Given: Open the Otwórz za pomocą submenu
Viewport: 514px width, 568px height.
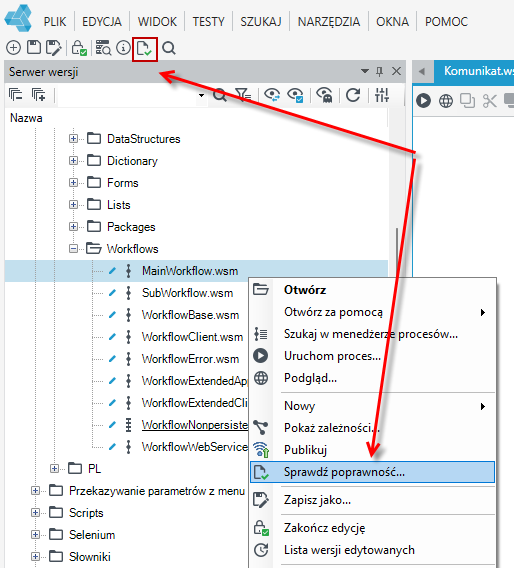Looking at the screenshot, I should [x=372, y=312].
